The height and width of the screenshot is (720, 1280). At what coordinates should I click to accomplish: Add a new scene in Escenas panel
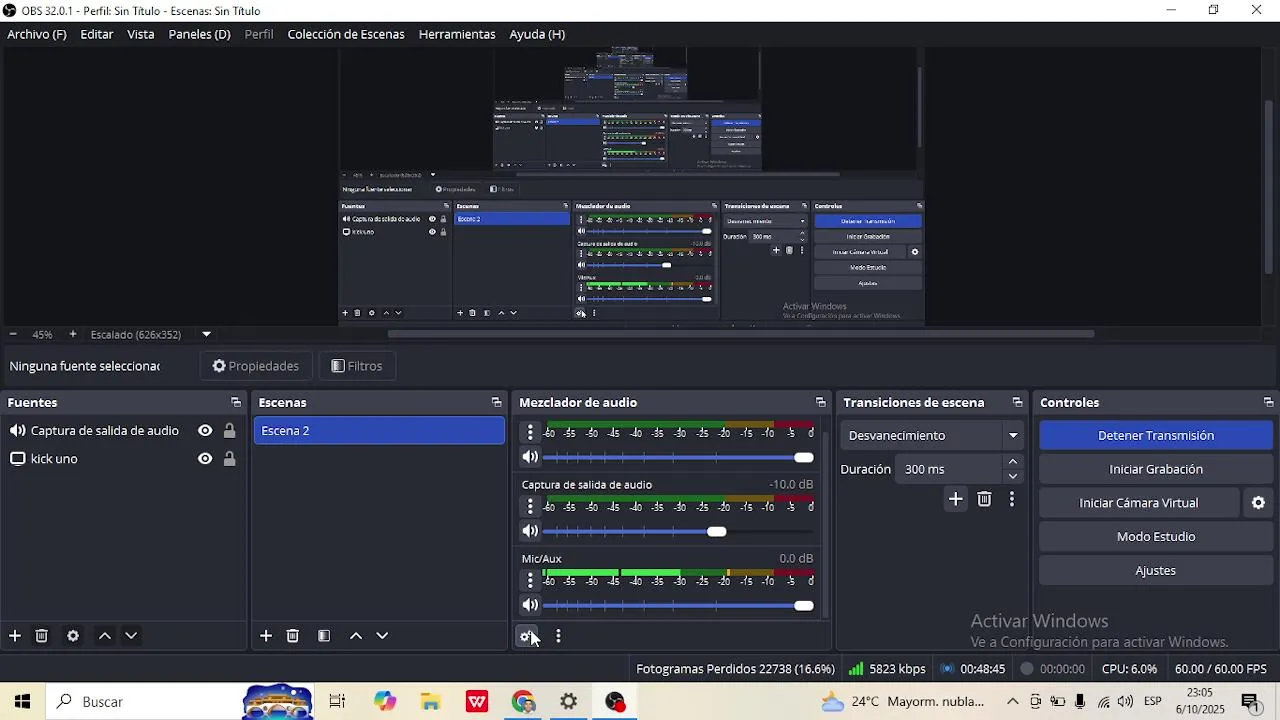pos(266,636)
